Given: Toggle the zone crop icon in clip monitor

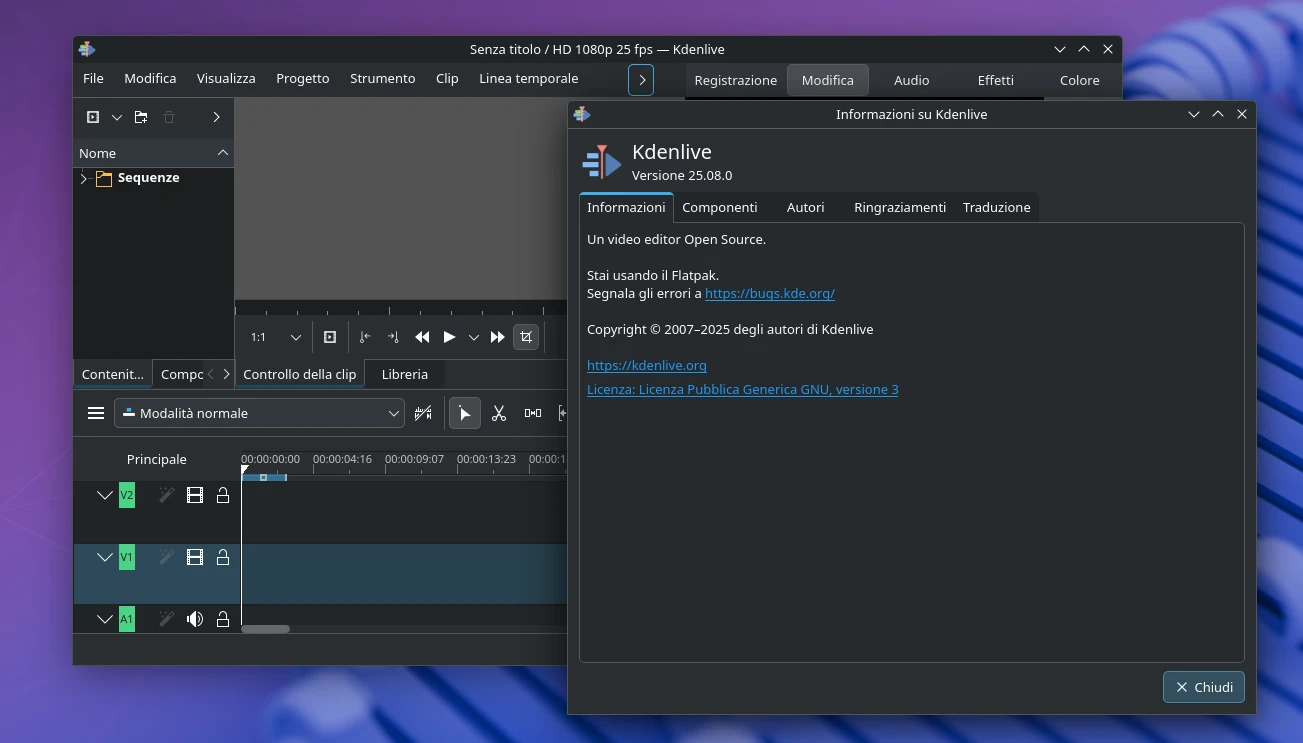Looking at the screenshot, I should [526, 337].
